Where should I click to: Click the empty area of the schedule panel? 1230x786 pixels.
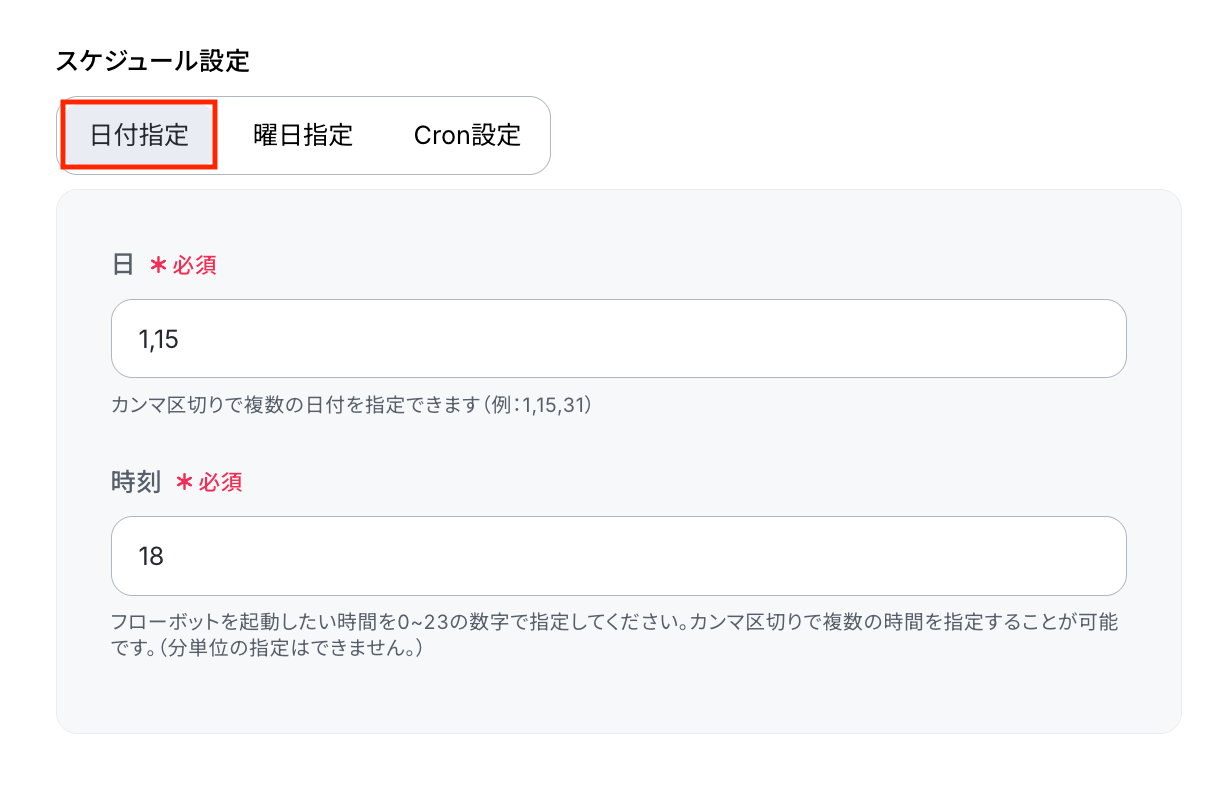pos(618,698)
